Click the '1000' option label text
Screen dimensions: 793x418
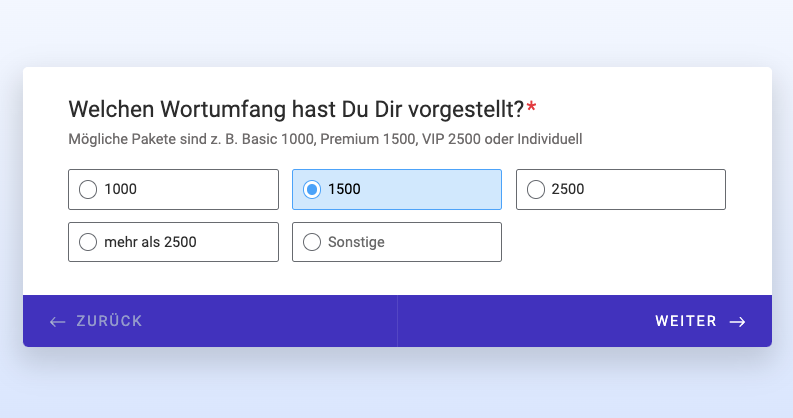(x=120, y=189)
